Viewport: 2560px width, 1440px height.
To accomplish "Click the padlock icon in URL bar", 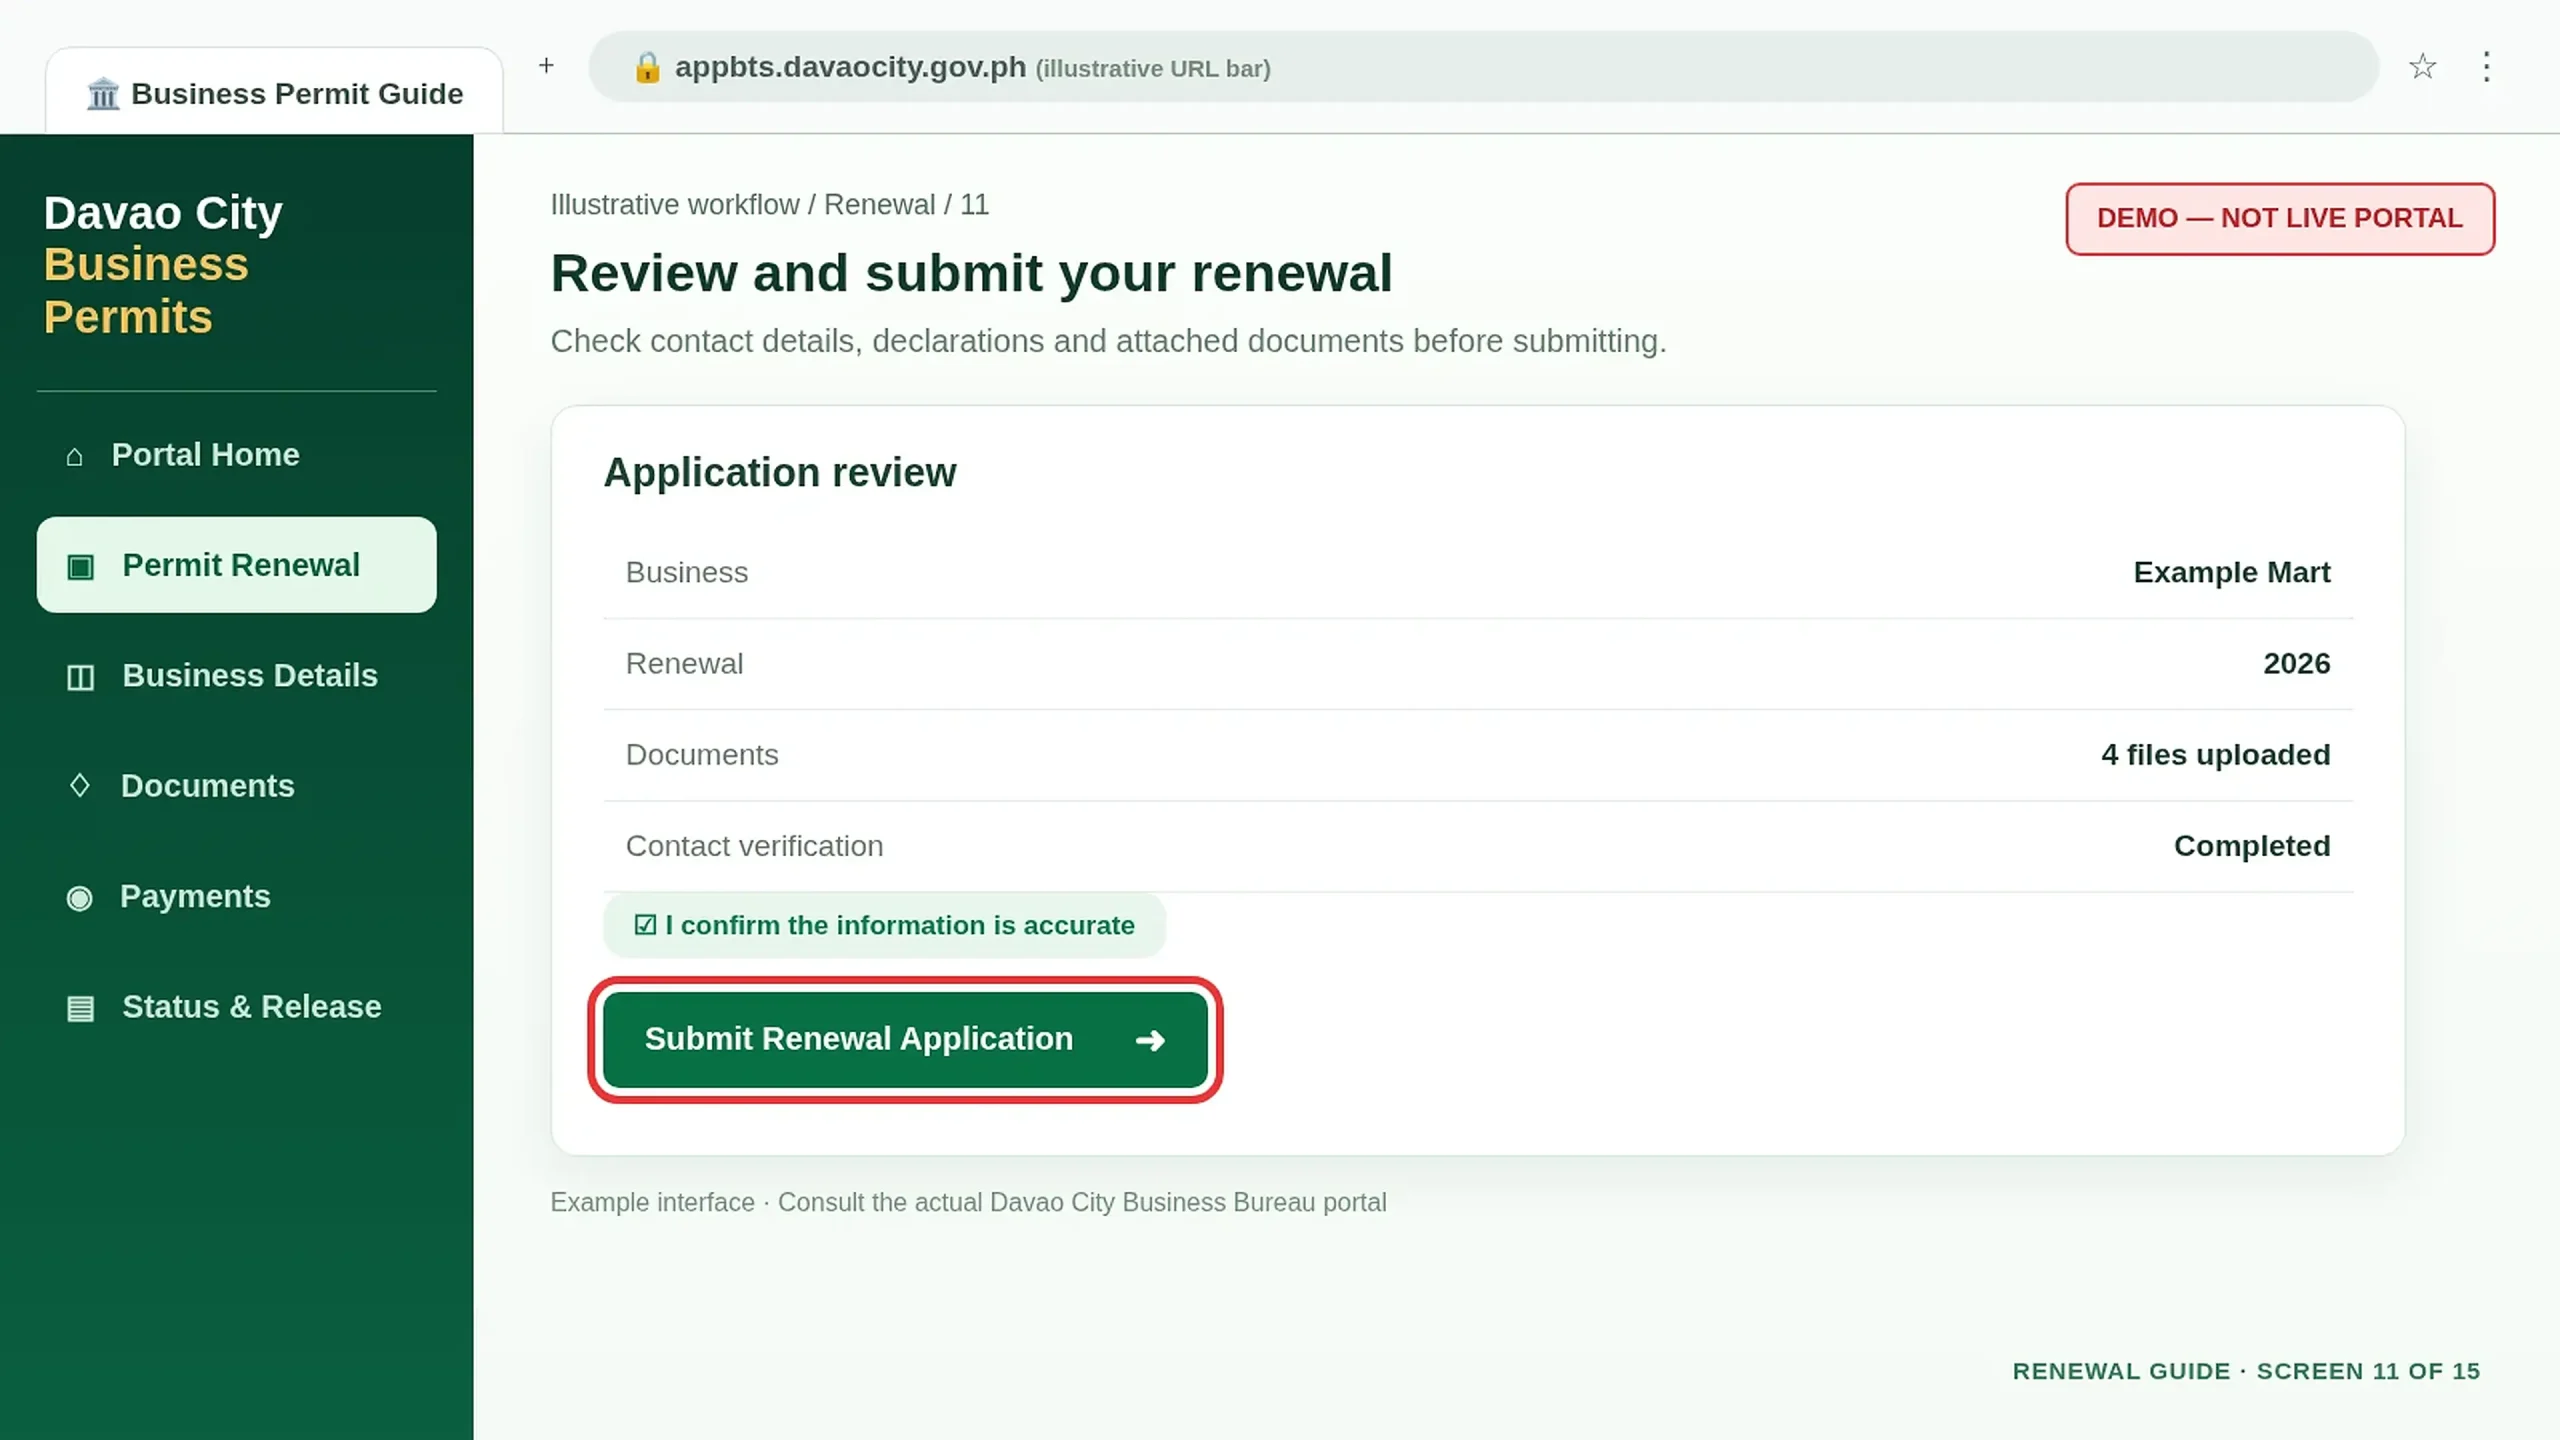I will [x=647, y=67].
